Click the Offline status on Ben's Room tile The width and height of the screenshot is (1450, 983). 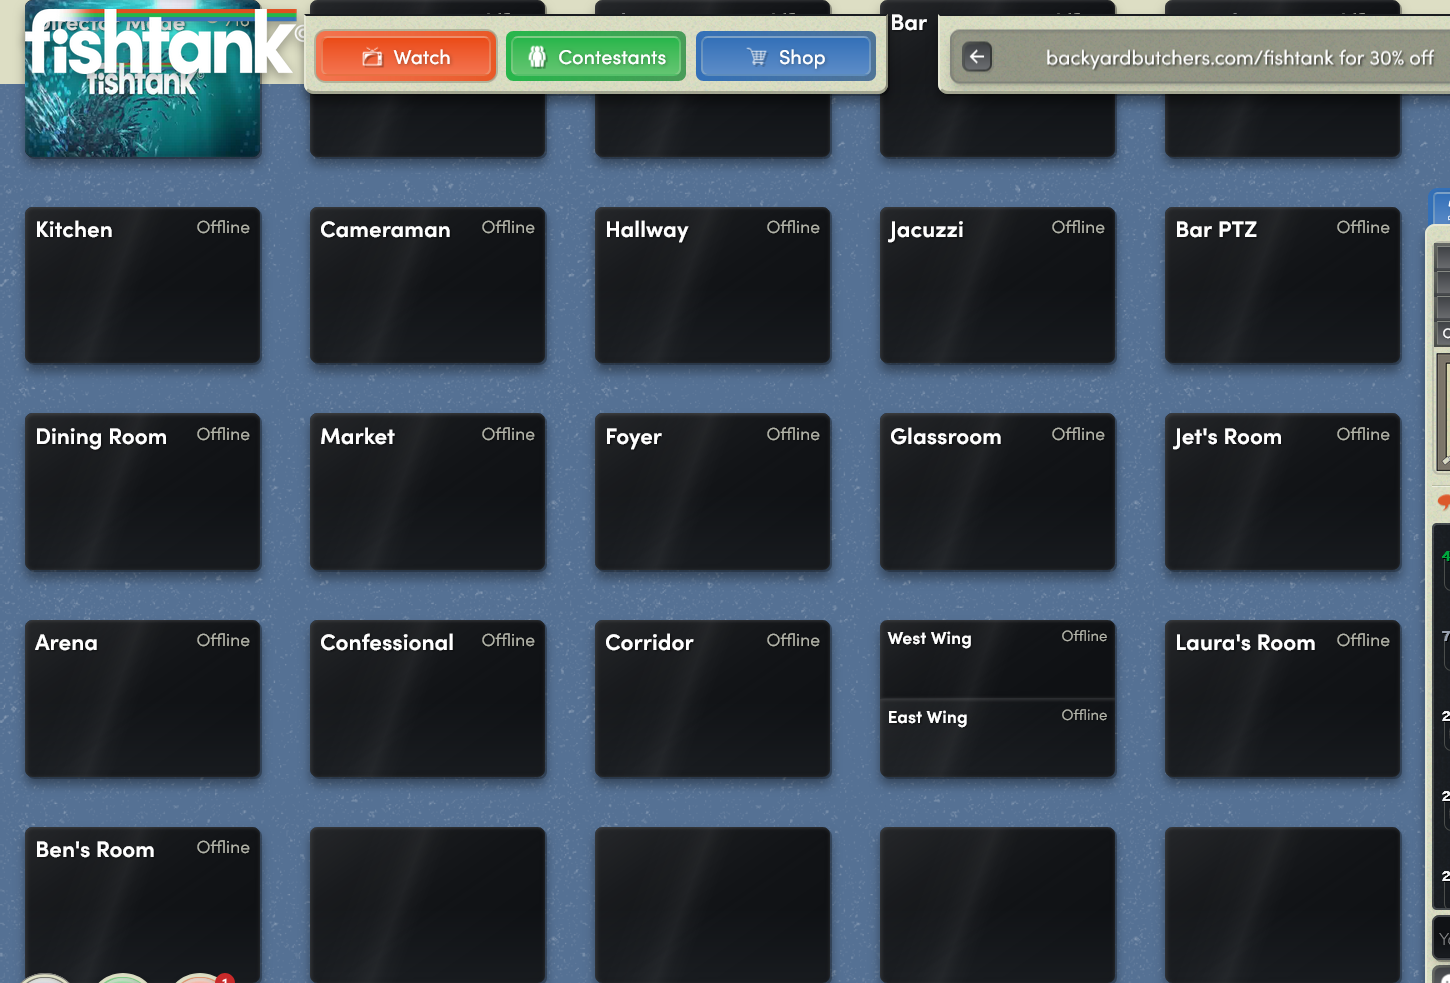(223, 848)
